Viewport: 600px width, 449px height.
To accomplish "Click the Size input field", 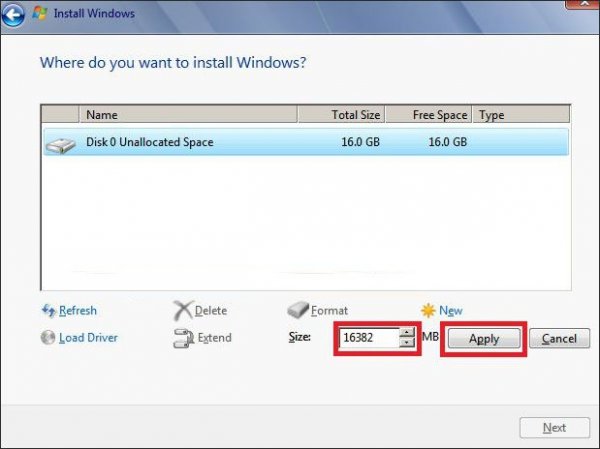I will click(x=367, y=338).
